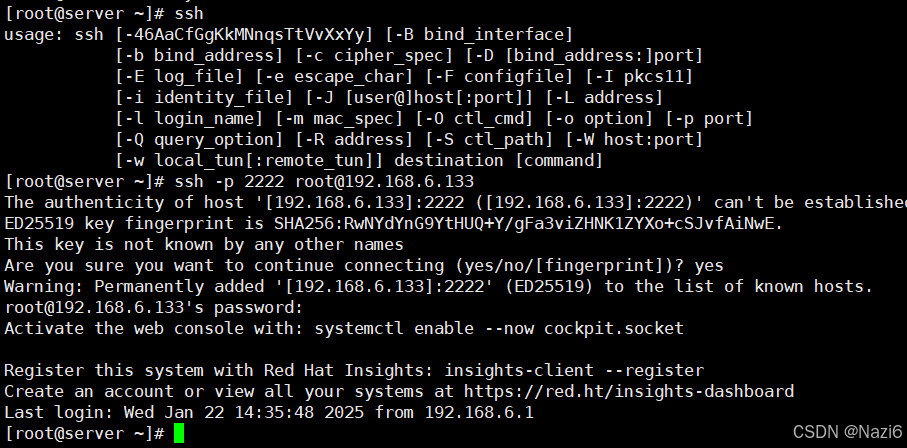907x448 pixels.
Task: Click the '[-W host:port]' usage option
Action: [633, 139]
